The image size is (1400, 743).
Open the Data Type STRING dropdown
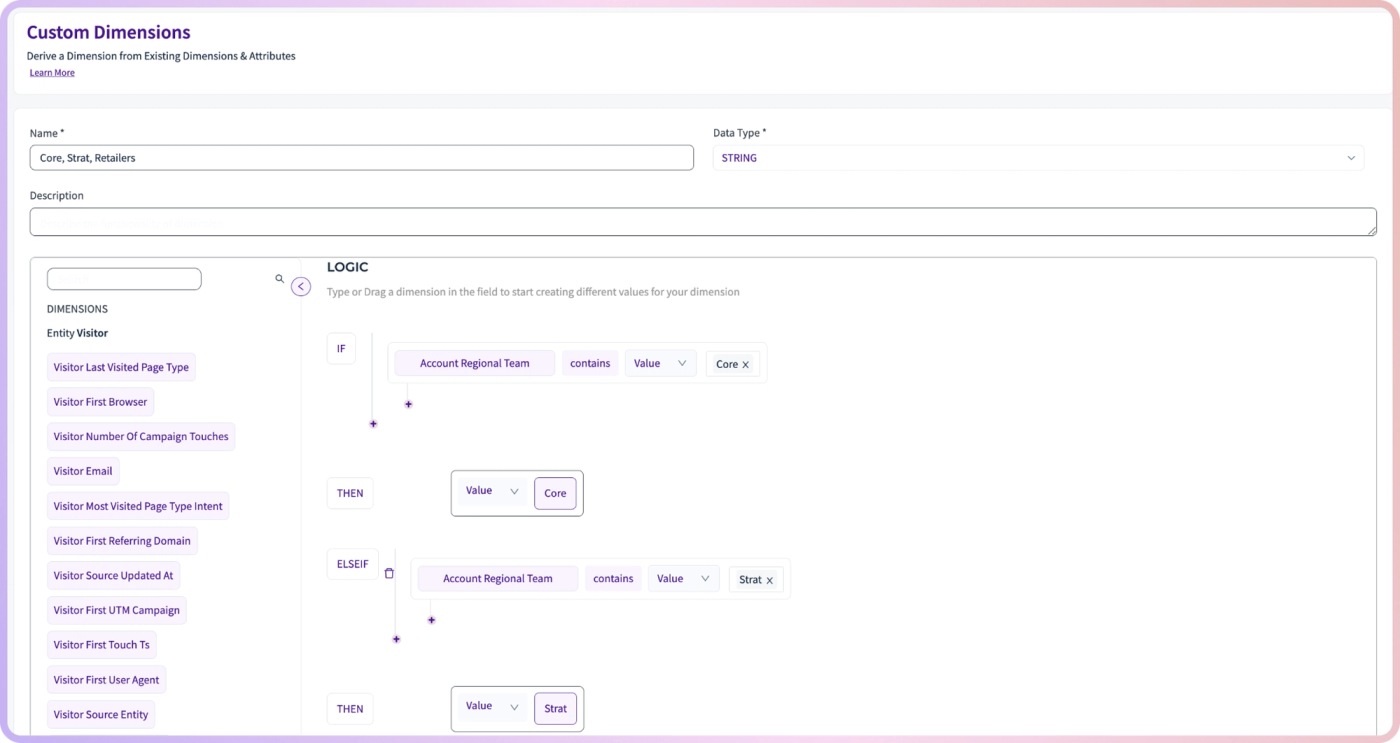point(1038,158)
